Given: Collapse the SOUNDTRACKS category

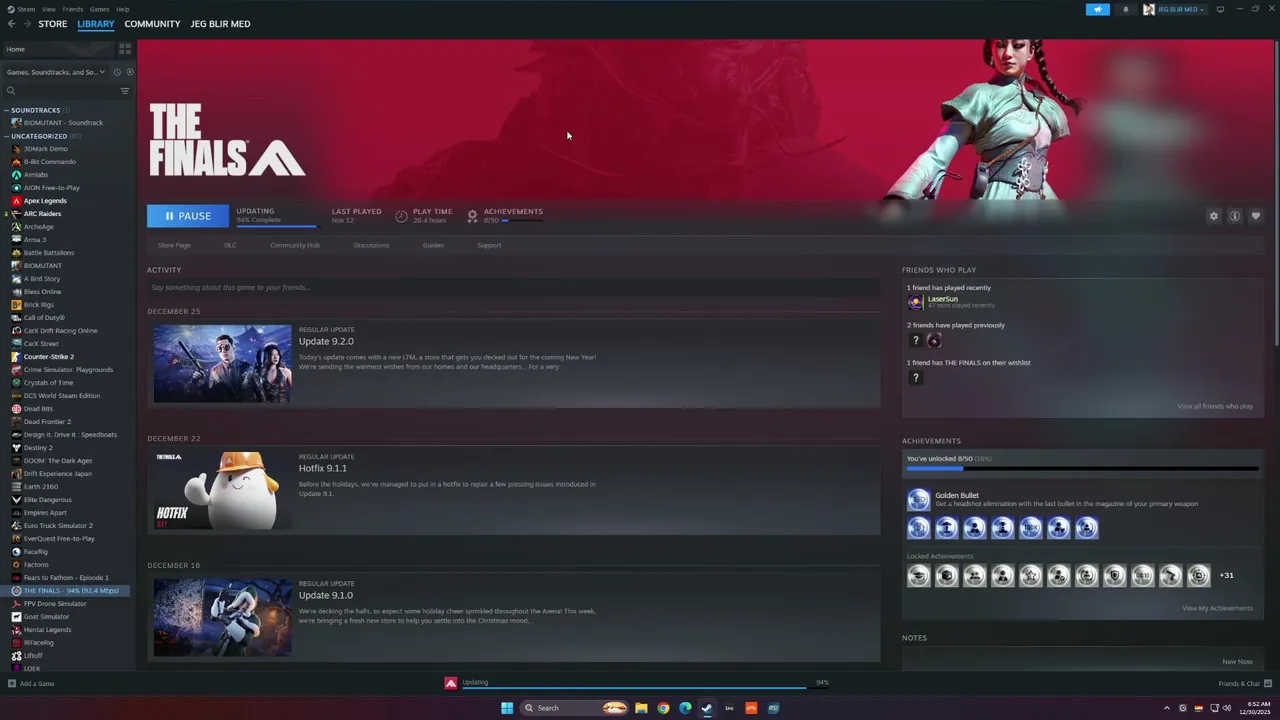Looking at the screenshot, I should pyautogui.click(x=6, y=110).
